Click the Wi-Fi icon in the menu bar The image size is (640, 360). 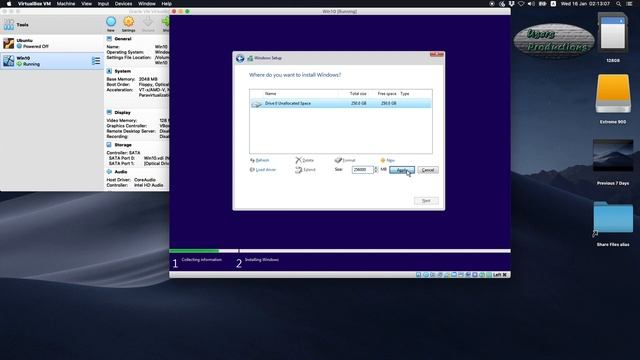coord(521,4)
